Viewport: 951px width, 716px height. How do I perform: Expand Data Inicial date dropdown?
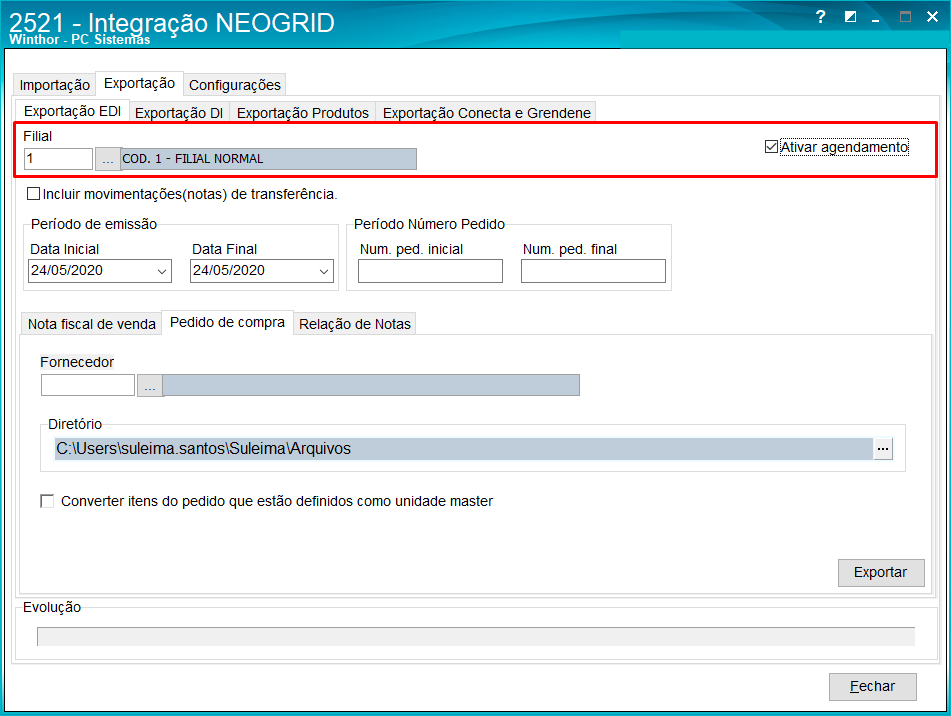pyautogui.click(x=161, y=271)
